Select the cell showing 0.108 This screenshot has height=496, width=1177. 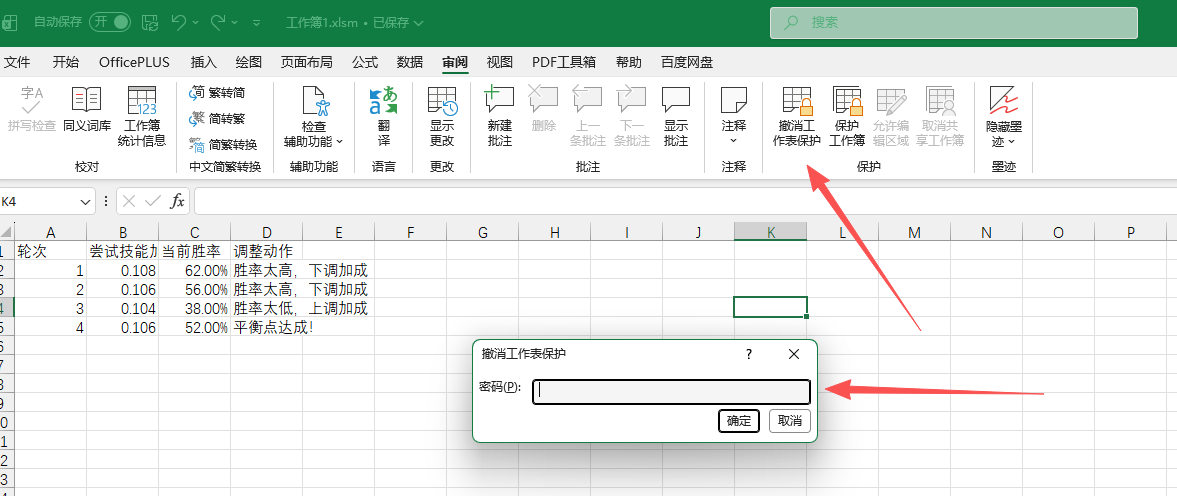coord(122,269)
